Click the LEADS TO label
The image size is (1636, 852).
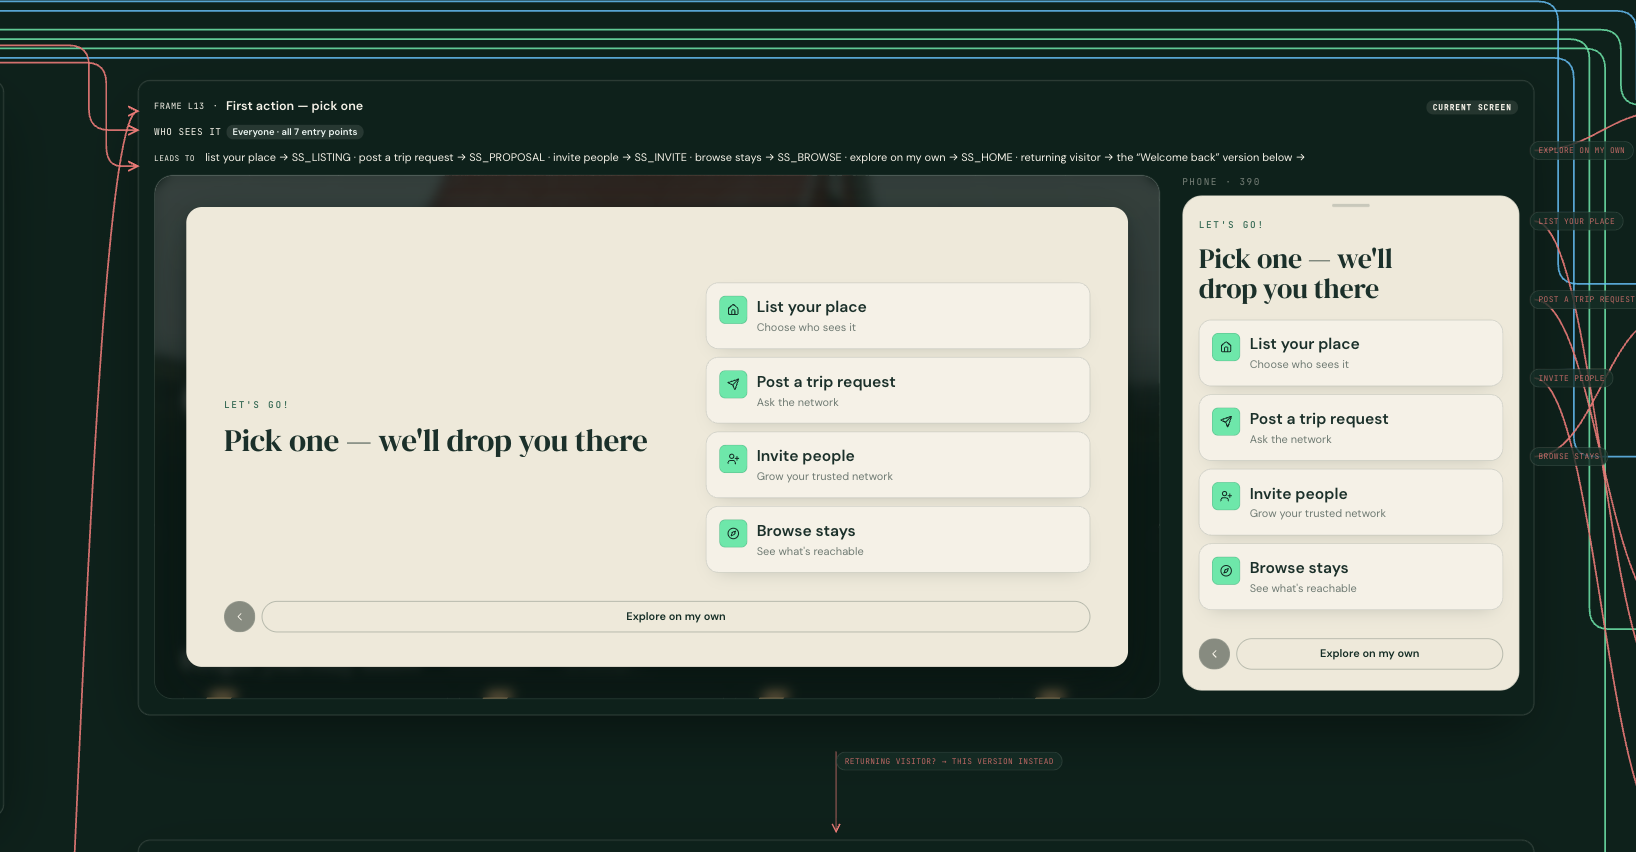[174, 158]
